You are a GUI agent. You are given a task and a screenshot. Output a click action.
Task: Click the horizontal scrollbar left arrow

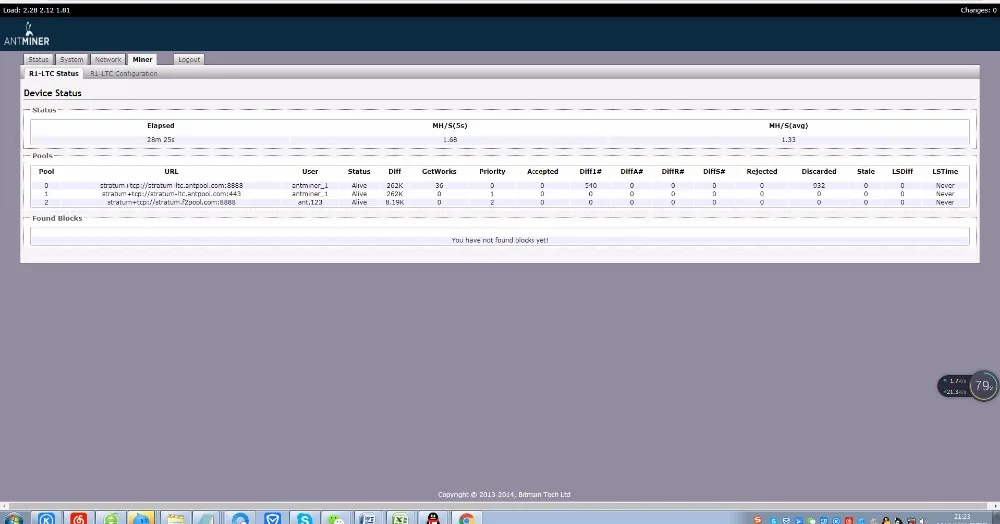click(4, 506)
